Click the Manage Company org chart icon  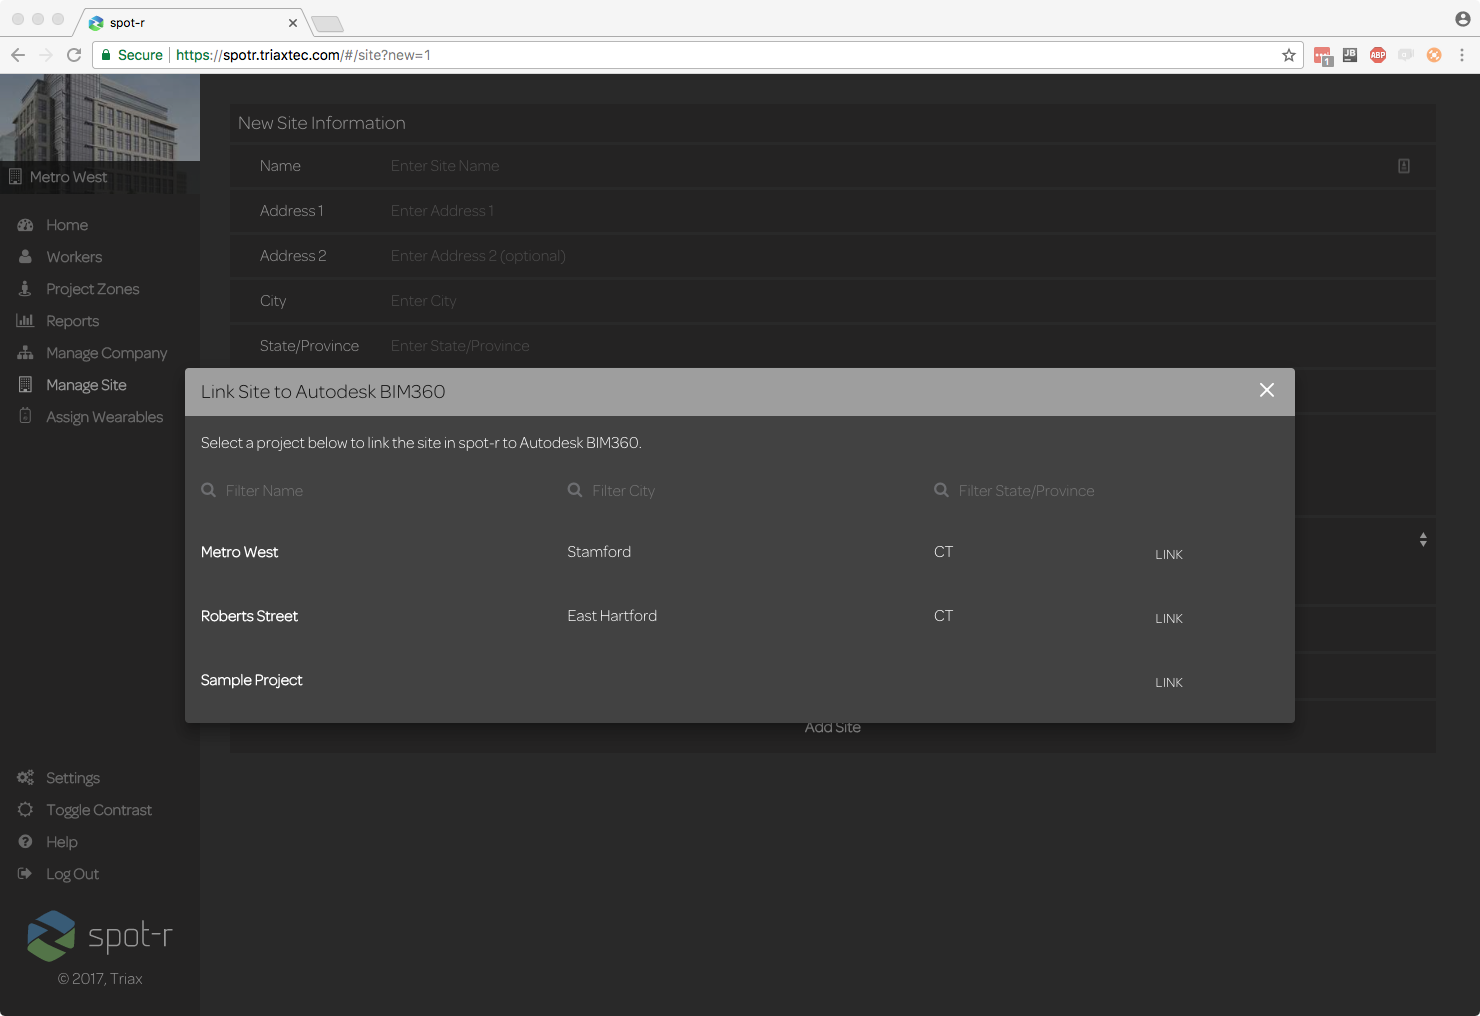click(25, 353)
